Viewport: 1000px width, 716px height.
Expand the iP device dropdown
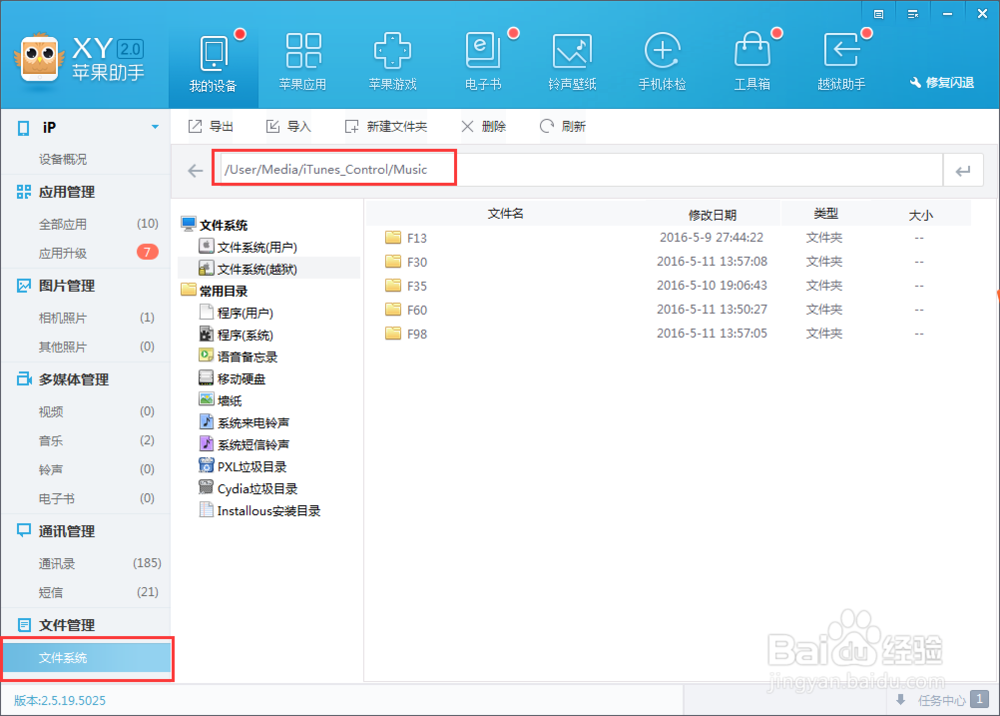[155, 127]
